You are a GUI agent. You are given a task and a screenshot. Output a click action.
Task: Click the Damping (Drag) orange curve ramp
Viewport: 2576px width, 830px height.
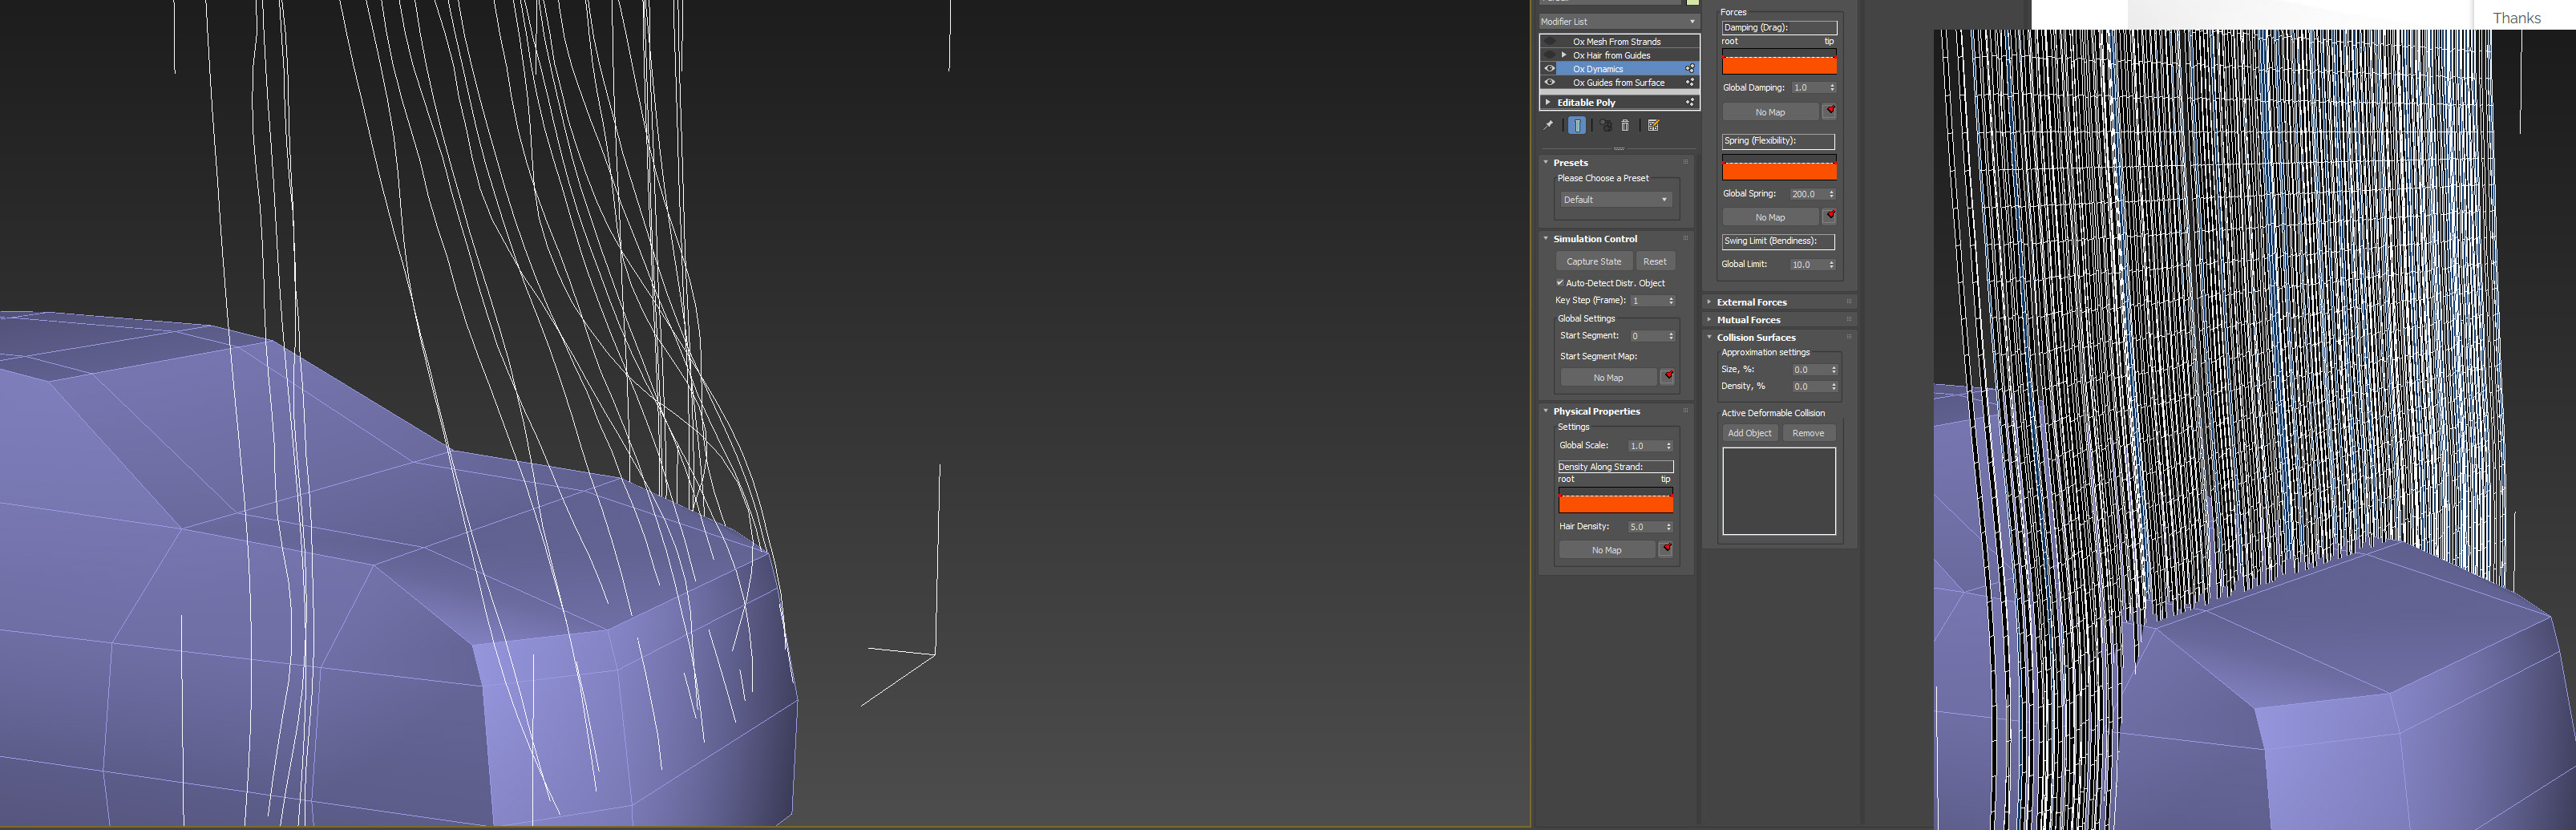click(1779, 64)
